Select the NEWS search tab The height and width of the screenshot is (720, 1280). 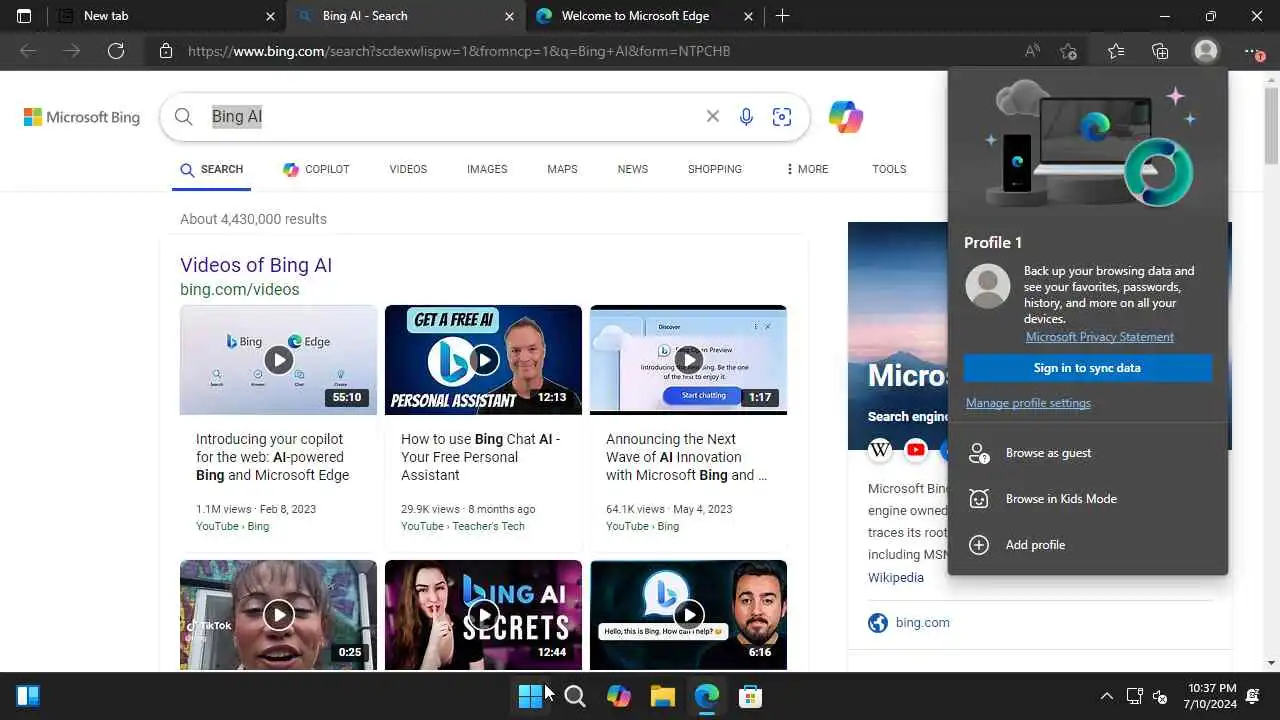pyautogui.click(x=633, y=169)
